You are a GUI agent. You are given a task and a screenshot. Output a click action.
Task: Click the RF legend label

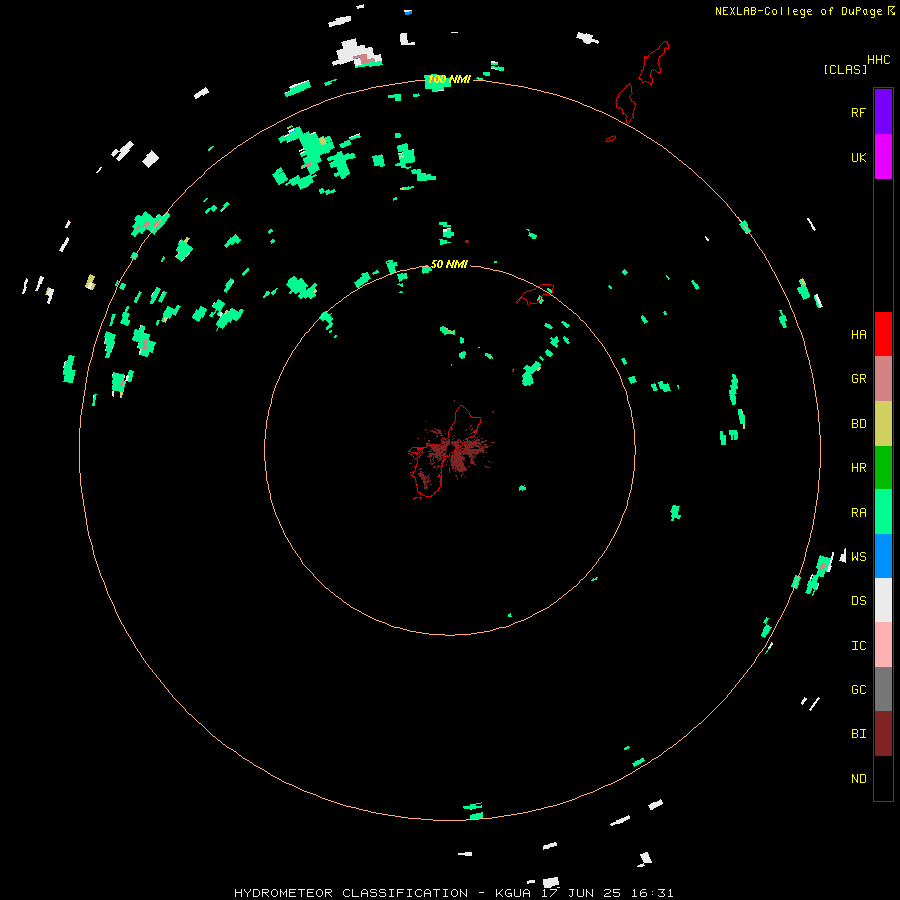click(858, 112)
